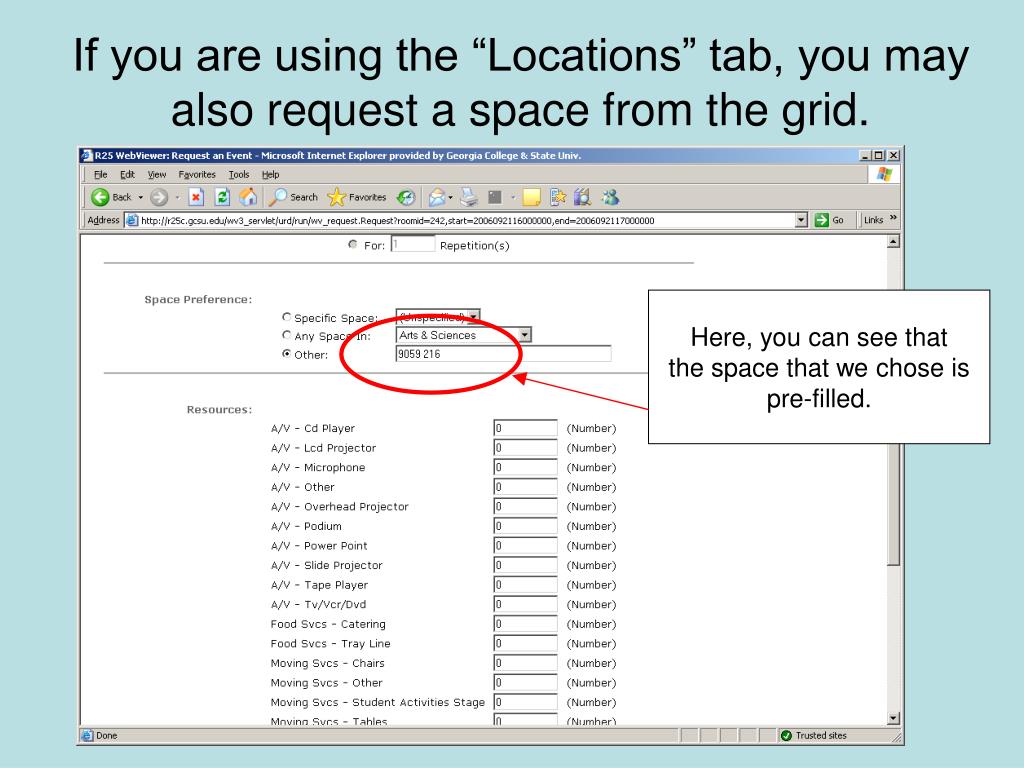
Task: Click the Address bar URL field
Action: point(467,221)
